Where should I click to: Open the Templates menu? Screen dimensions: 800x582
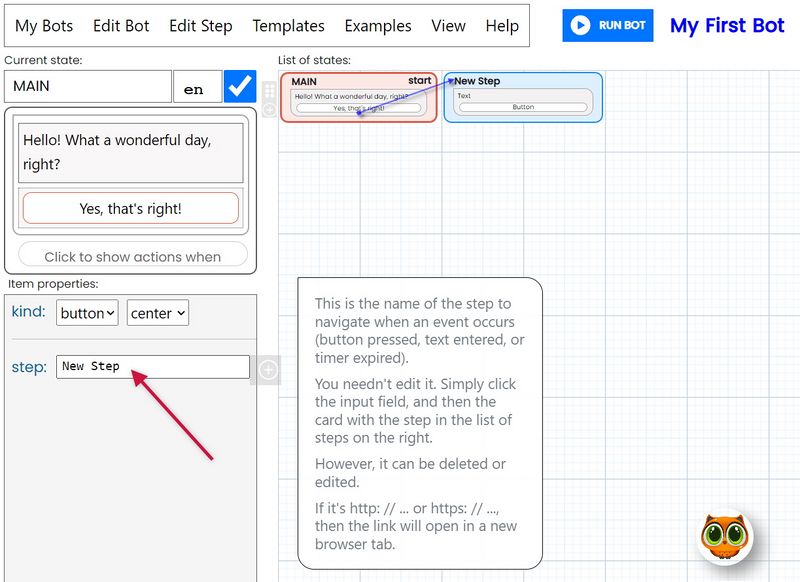288,26
